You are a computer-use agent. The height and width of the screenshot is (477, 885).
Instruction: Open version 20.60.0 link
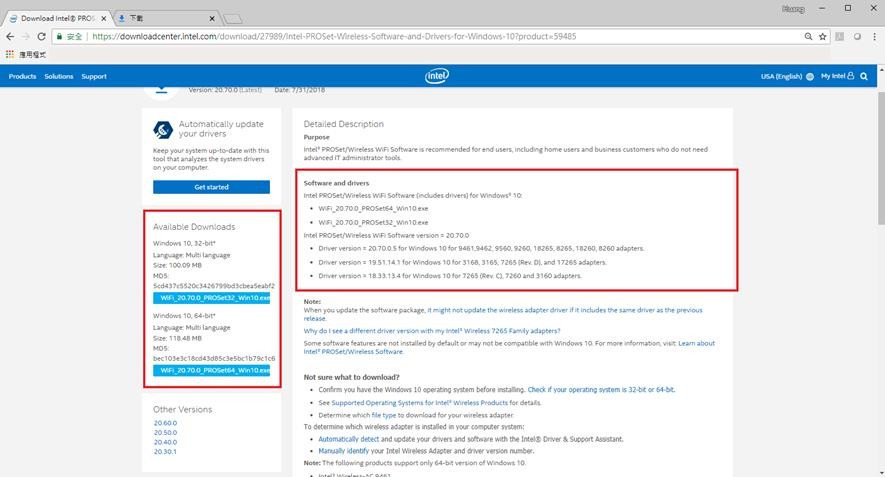pos(165,423)
